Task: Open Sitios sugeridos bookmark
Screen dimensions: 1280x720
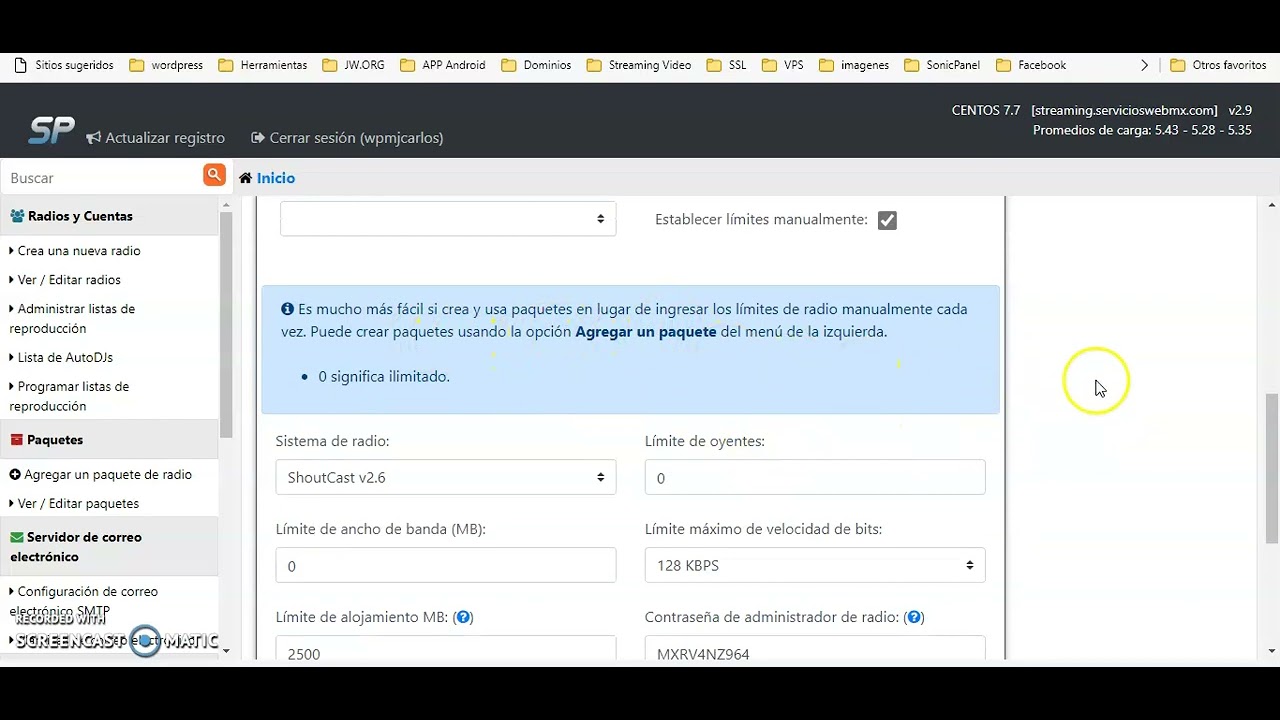Action: [x=64, y=65]
